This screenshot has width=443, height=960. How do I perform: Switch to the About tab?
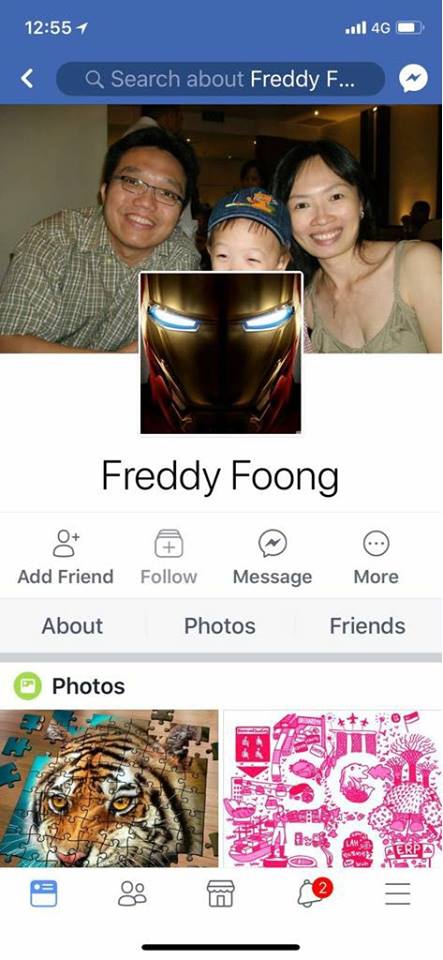click(72, 626)
